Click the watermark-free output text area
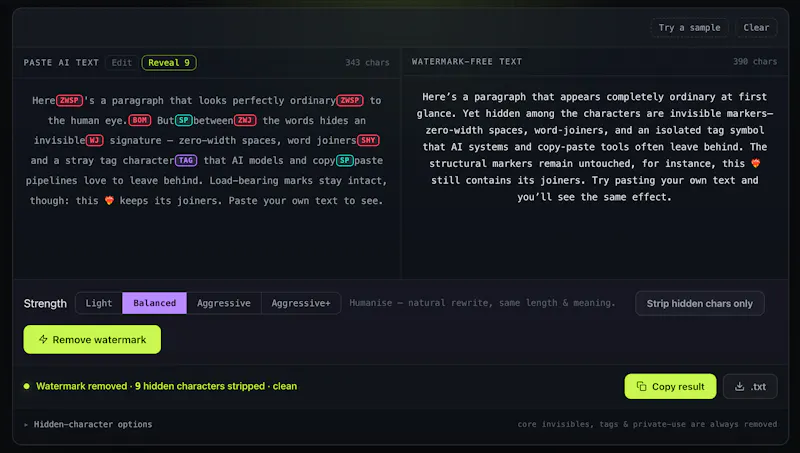 pos(595,179)
